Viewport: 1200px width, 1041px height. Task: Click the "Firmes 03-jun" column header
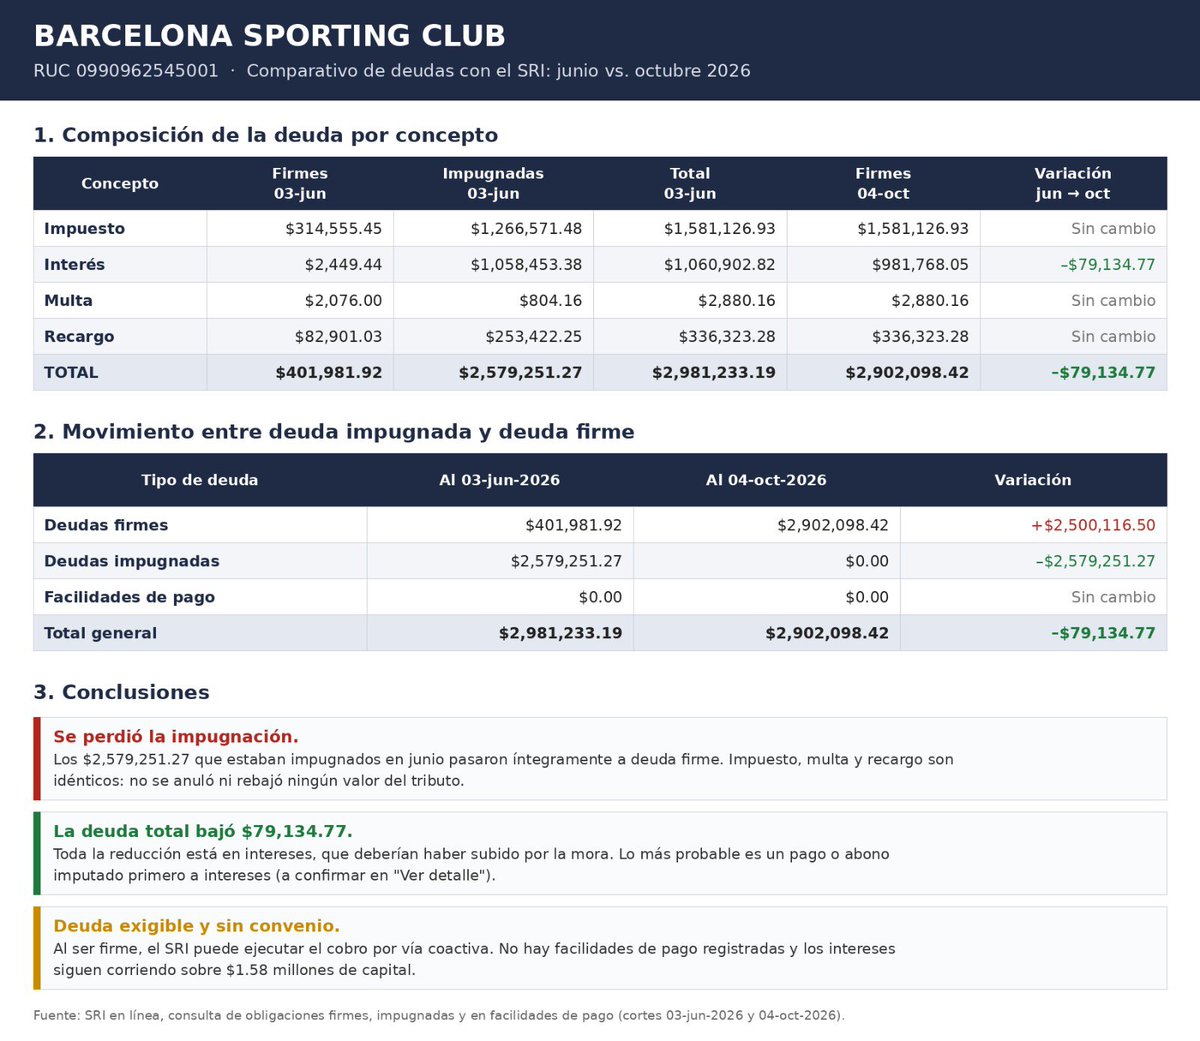tap(300, 184)
